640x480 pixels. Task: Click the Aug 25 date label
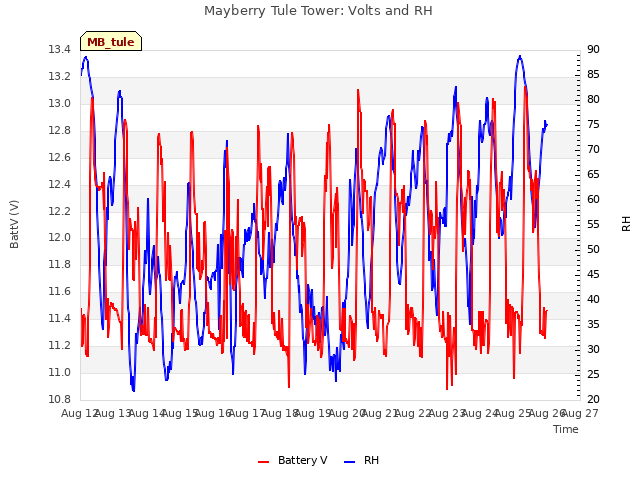[513, 413]
